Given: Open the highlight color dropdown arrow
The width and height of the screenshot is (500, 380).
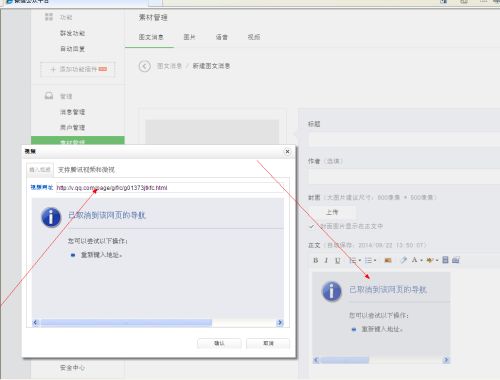Looking at the screenshot, I should pyautogui.click(x=437, y=260).
